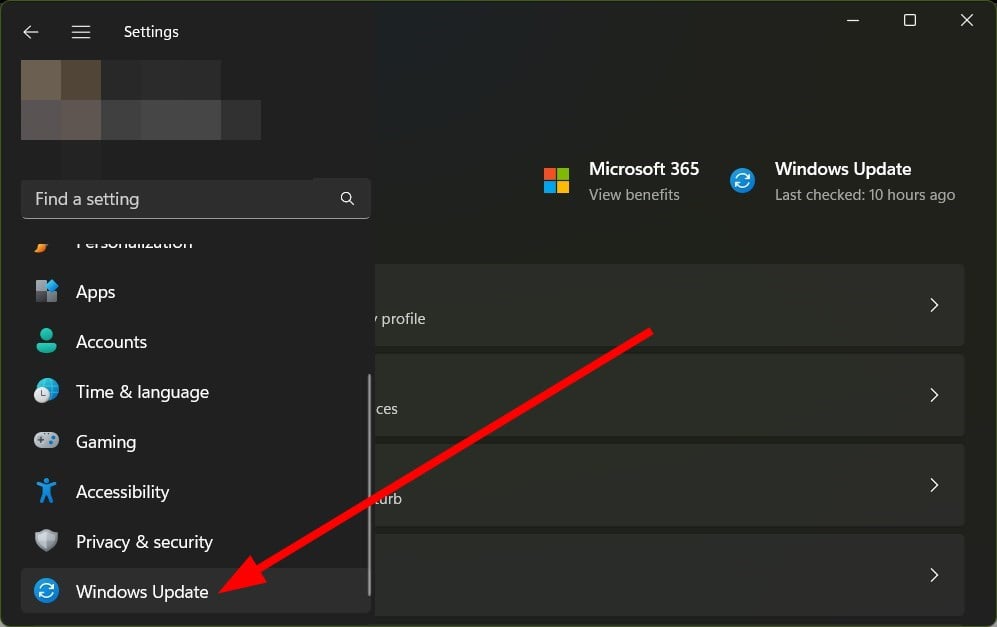This screenshot has height=627, width=997.
Task: Open Windows Update last checked status
Action: (x=865, y=195)
